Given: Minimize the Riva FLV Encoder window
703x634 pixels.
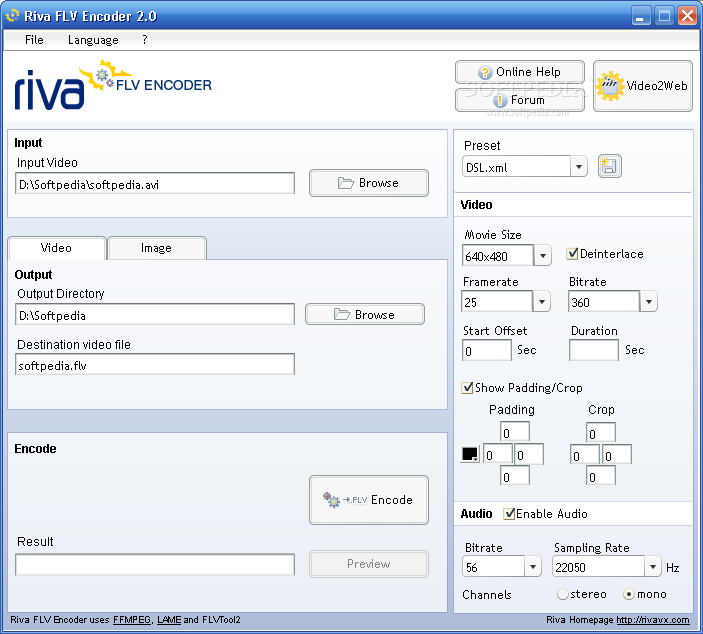Looking at the screenshot, I should pos(641,16).
